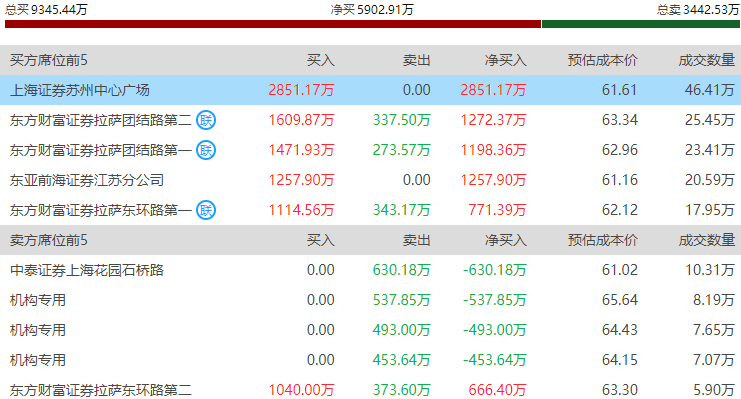Click estimated cost 63.34

click(620, 120)
